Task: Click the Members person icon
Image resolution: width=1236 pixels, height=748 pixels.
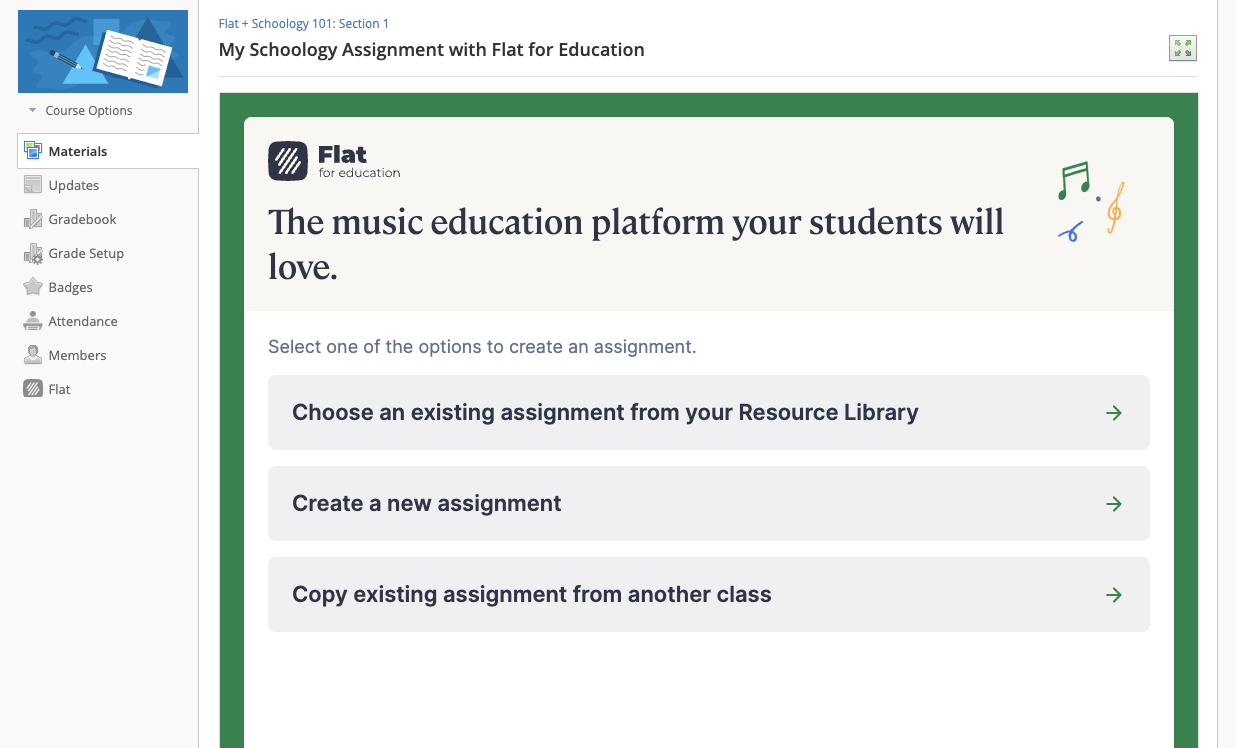Action: pos(33,354)
